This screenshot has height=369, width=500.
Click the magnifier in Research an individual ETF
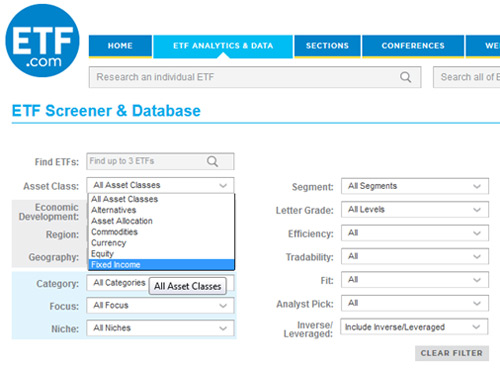(x=405, y=77)
